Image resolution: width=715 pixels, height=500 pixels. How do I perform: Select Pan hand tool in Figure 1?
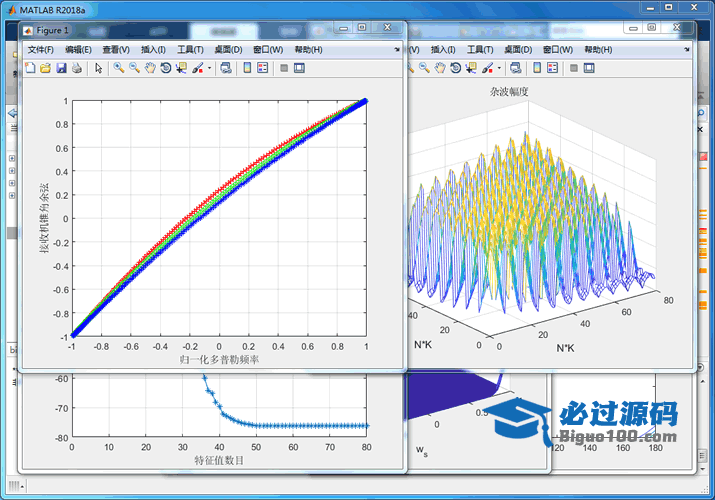click(150, 68)
